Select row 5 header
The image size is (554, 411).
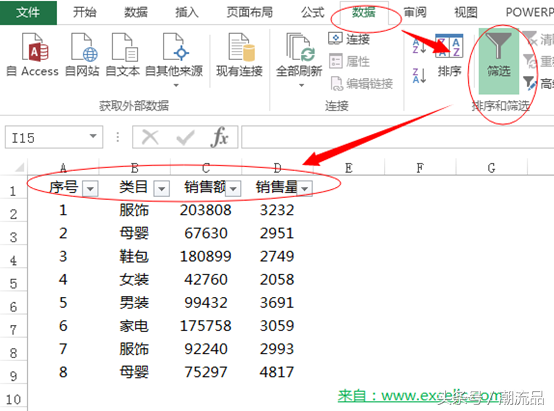[13, 283]
